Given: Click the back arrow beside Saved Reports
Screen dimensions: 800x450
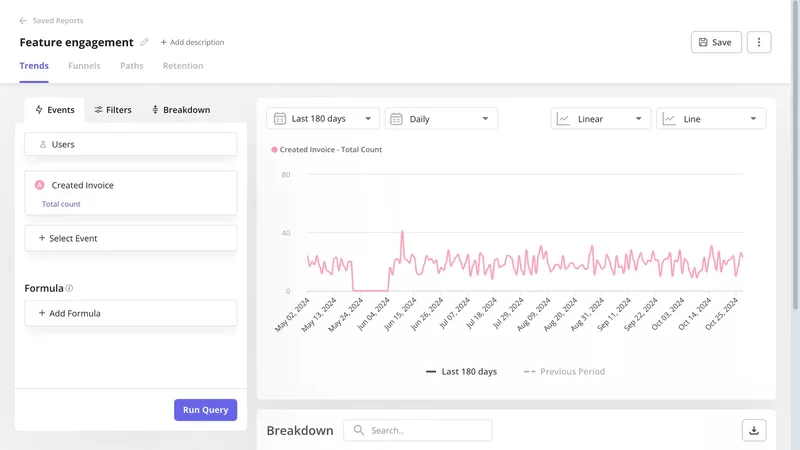Looking at the screenshot, I should 23,20.
